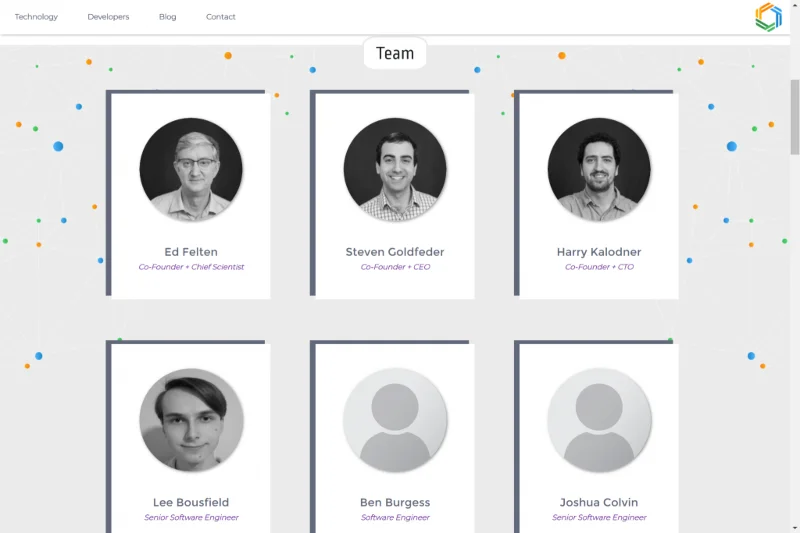Go to the Developers page
Image resolution: width=800 pixels, height=533 pixels.
tap(108, 17)
